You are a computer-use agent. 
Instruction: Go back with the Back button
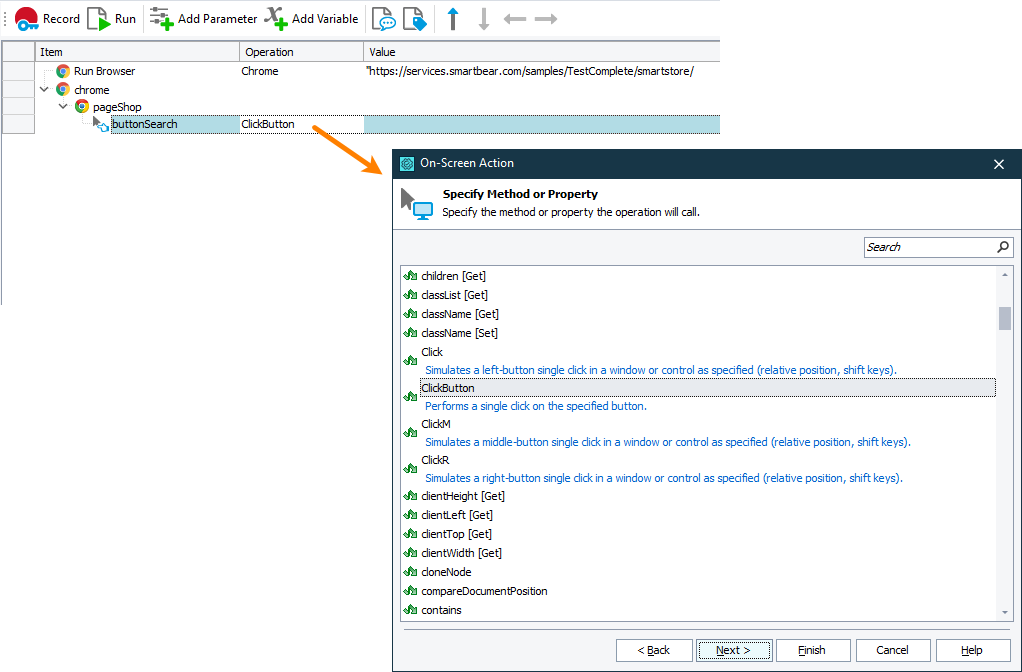point(654,650)
